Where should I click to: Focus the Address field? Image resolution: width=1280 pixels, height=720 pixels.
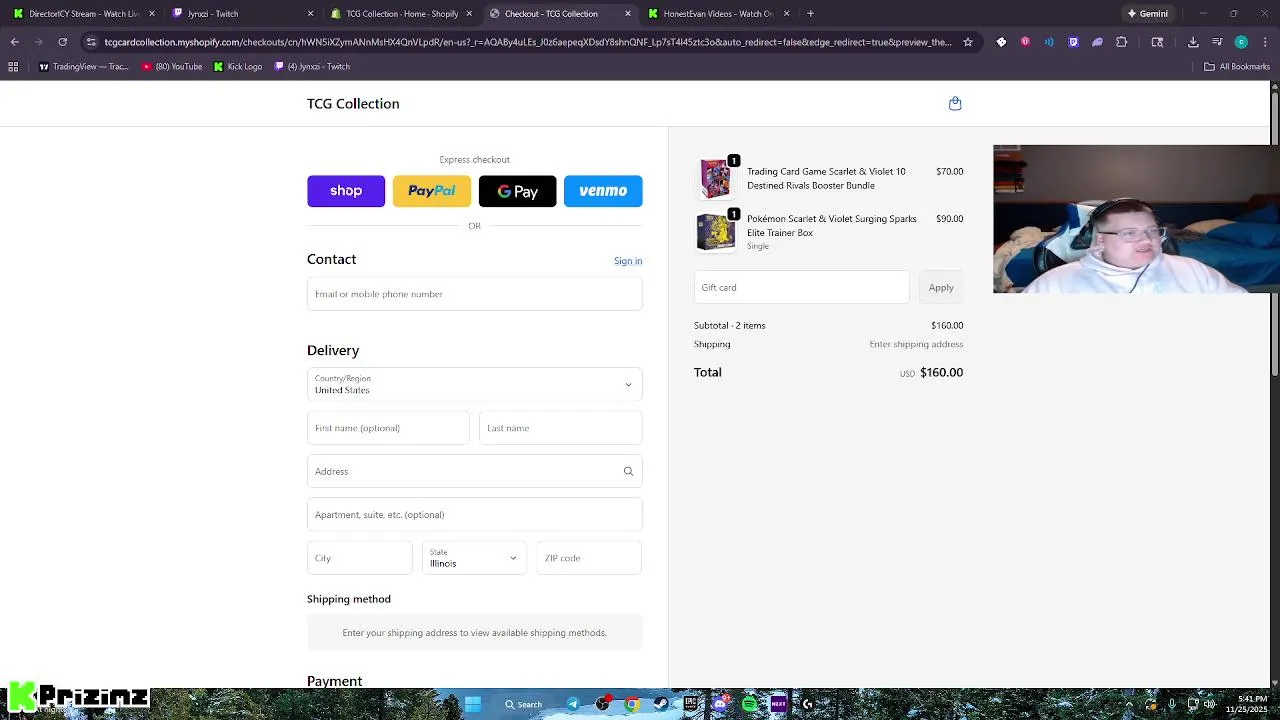(474, 471)
